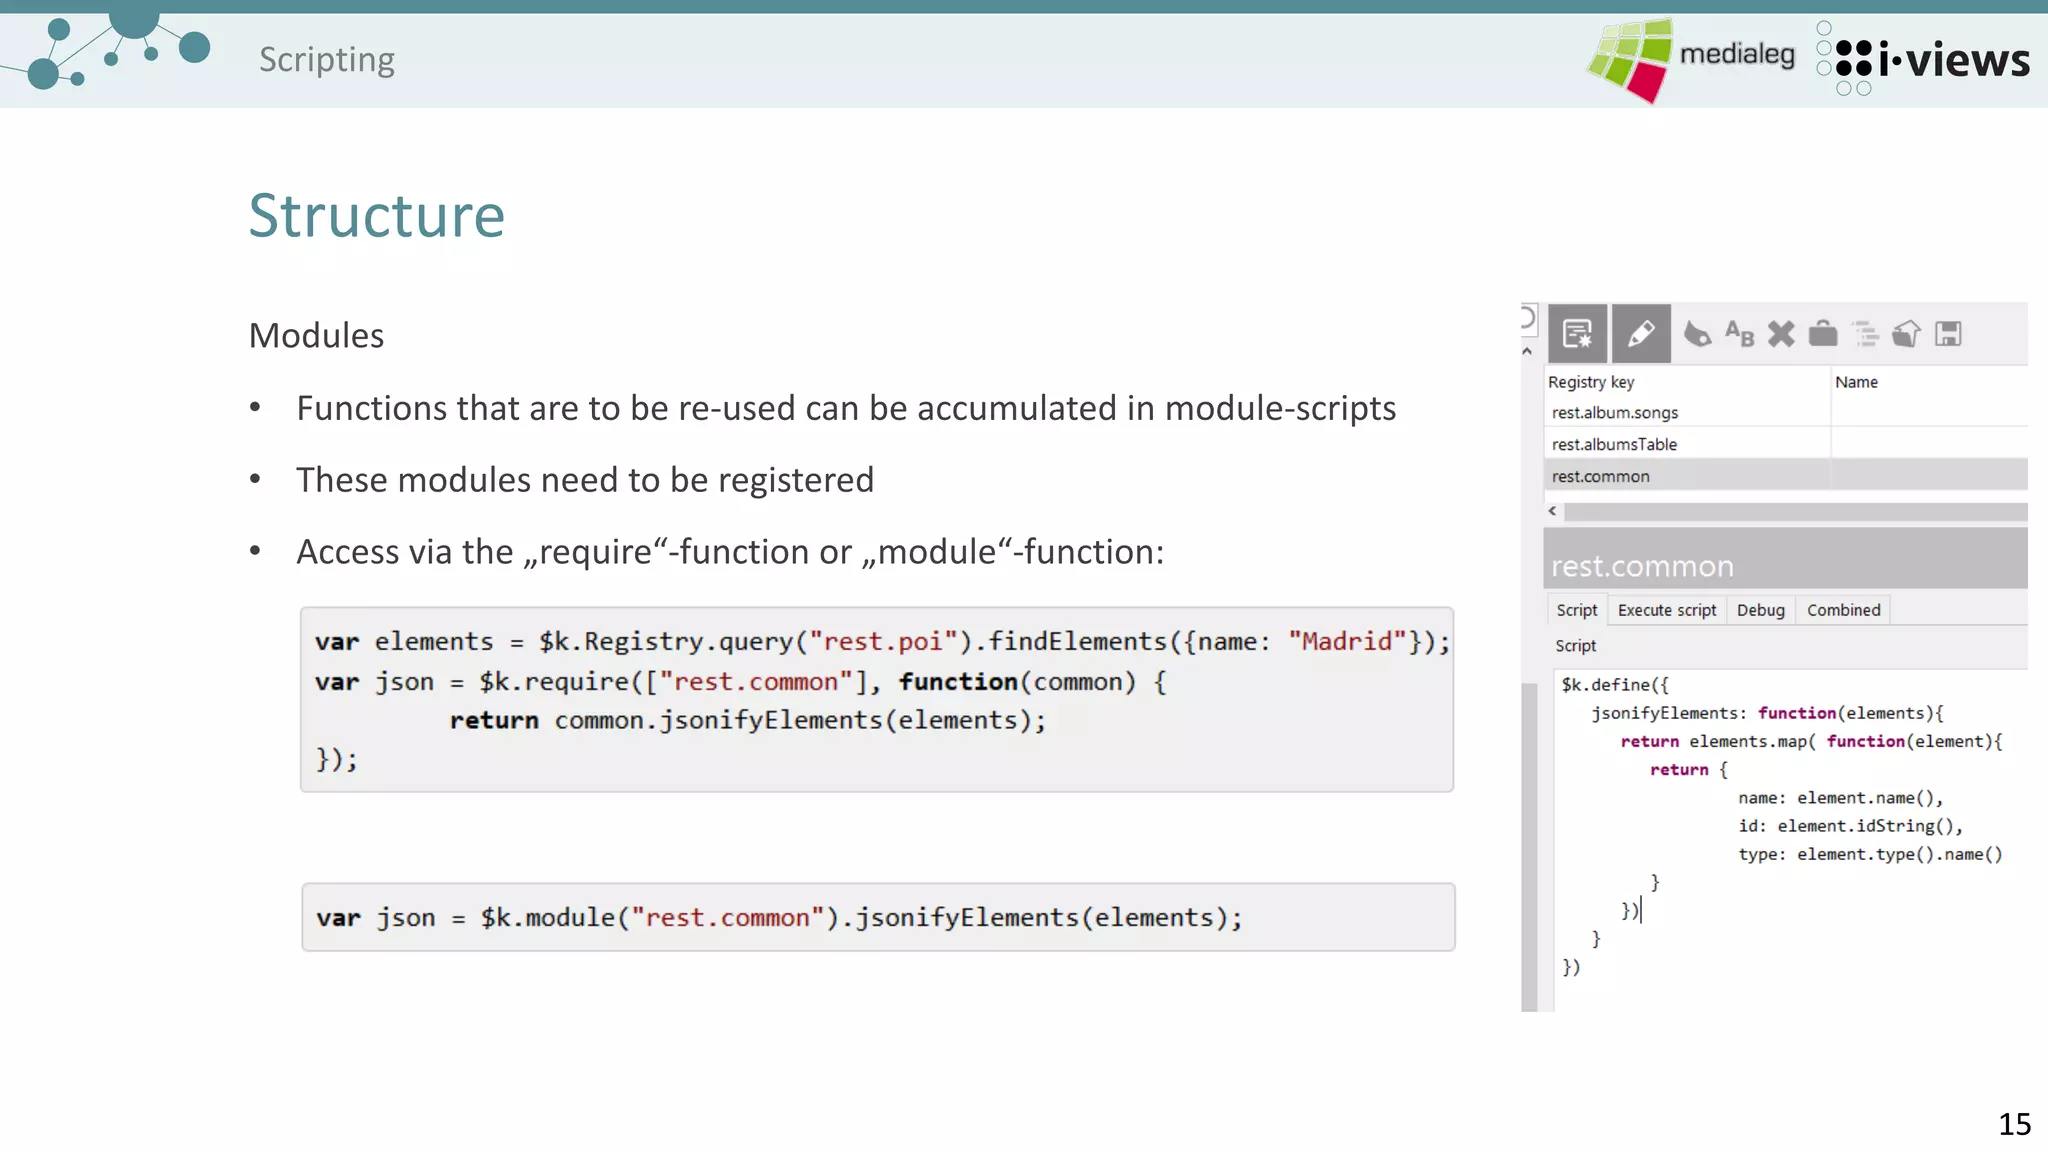Click the rest.common title banner
The width and height of the screenshot is (2048, 1152).
pos(1786,560)
